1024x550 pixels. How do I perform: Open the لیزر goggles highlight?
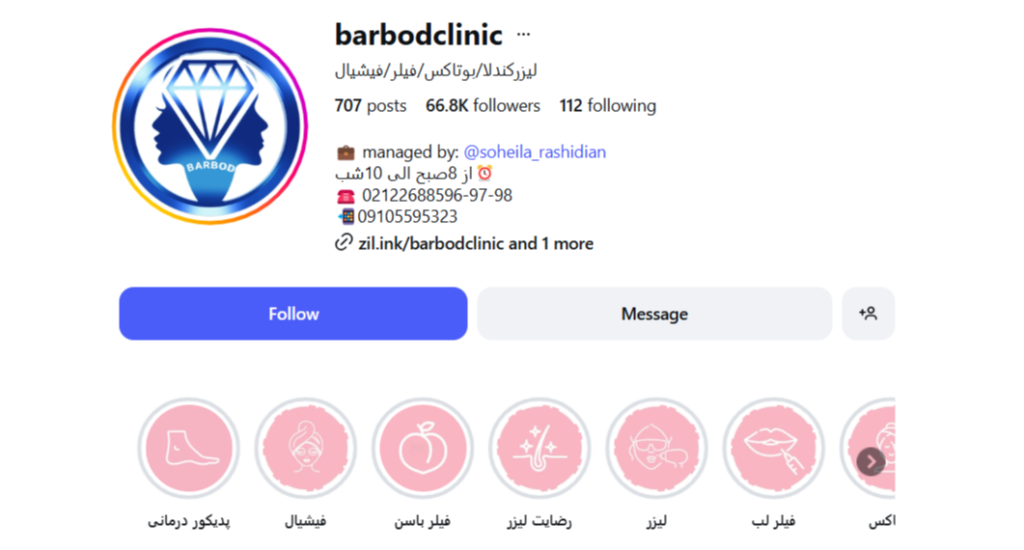(656, 448)
